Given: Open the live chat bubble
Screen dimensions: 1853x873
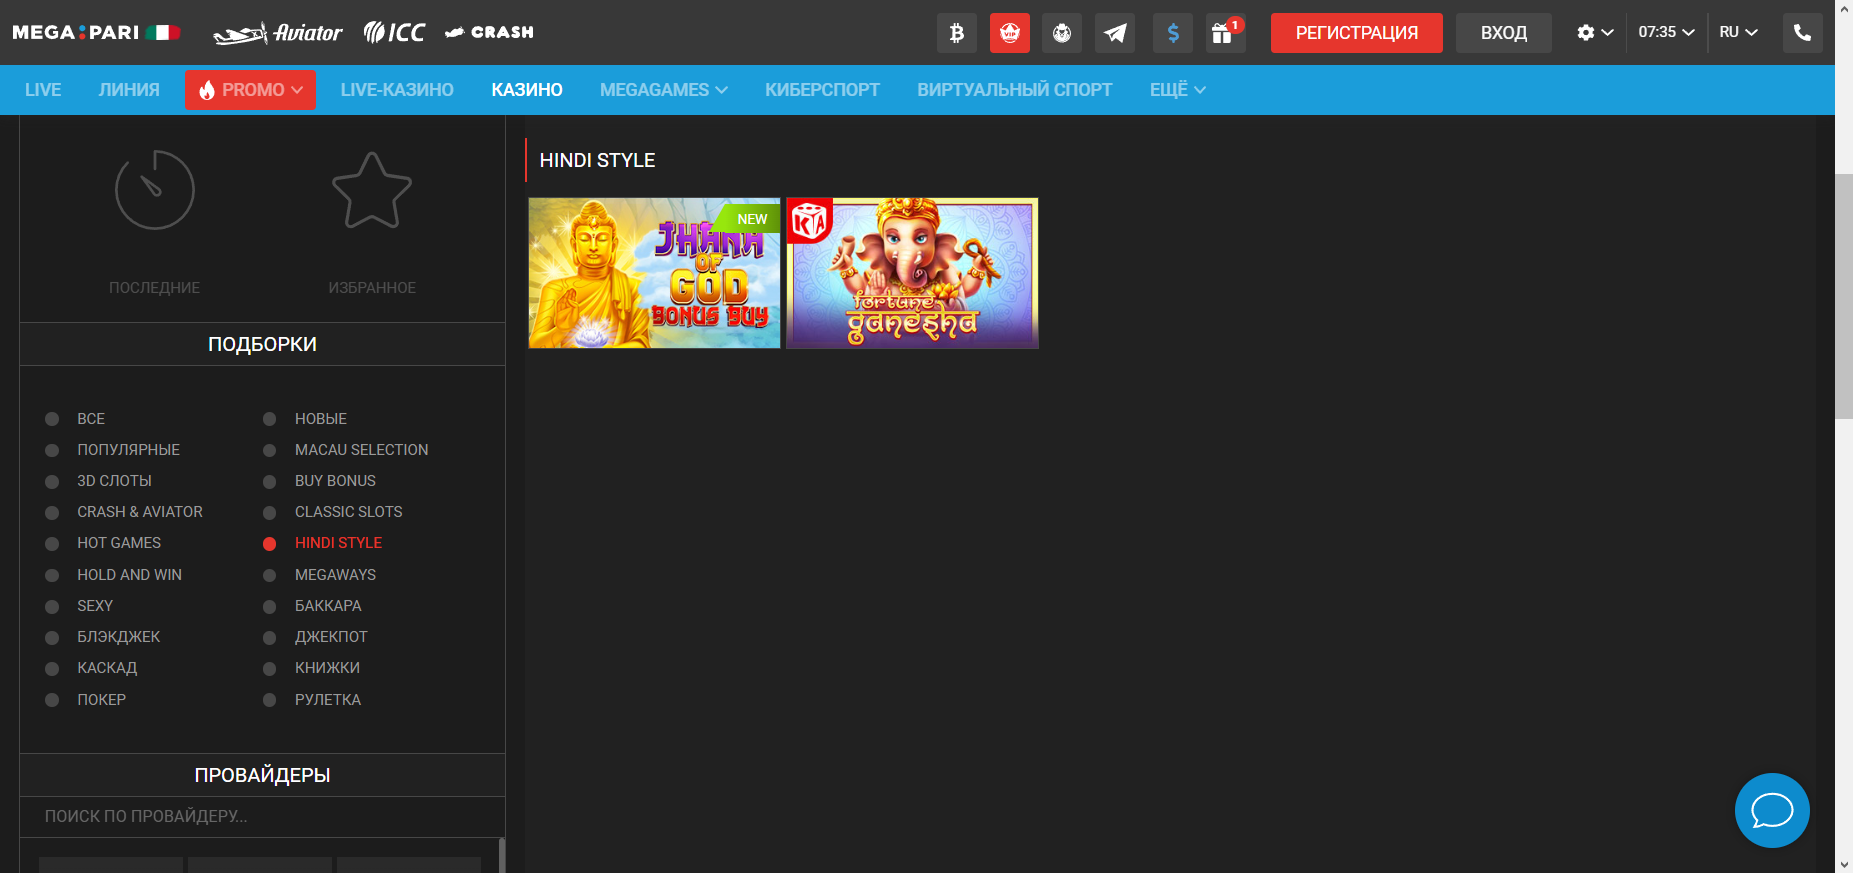Looking at the screenshot, I should [x=1772, y=810].
